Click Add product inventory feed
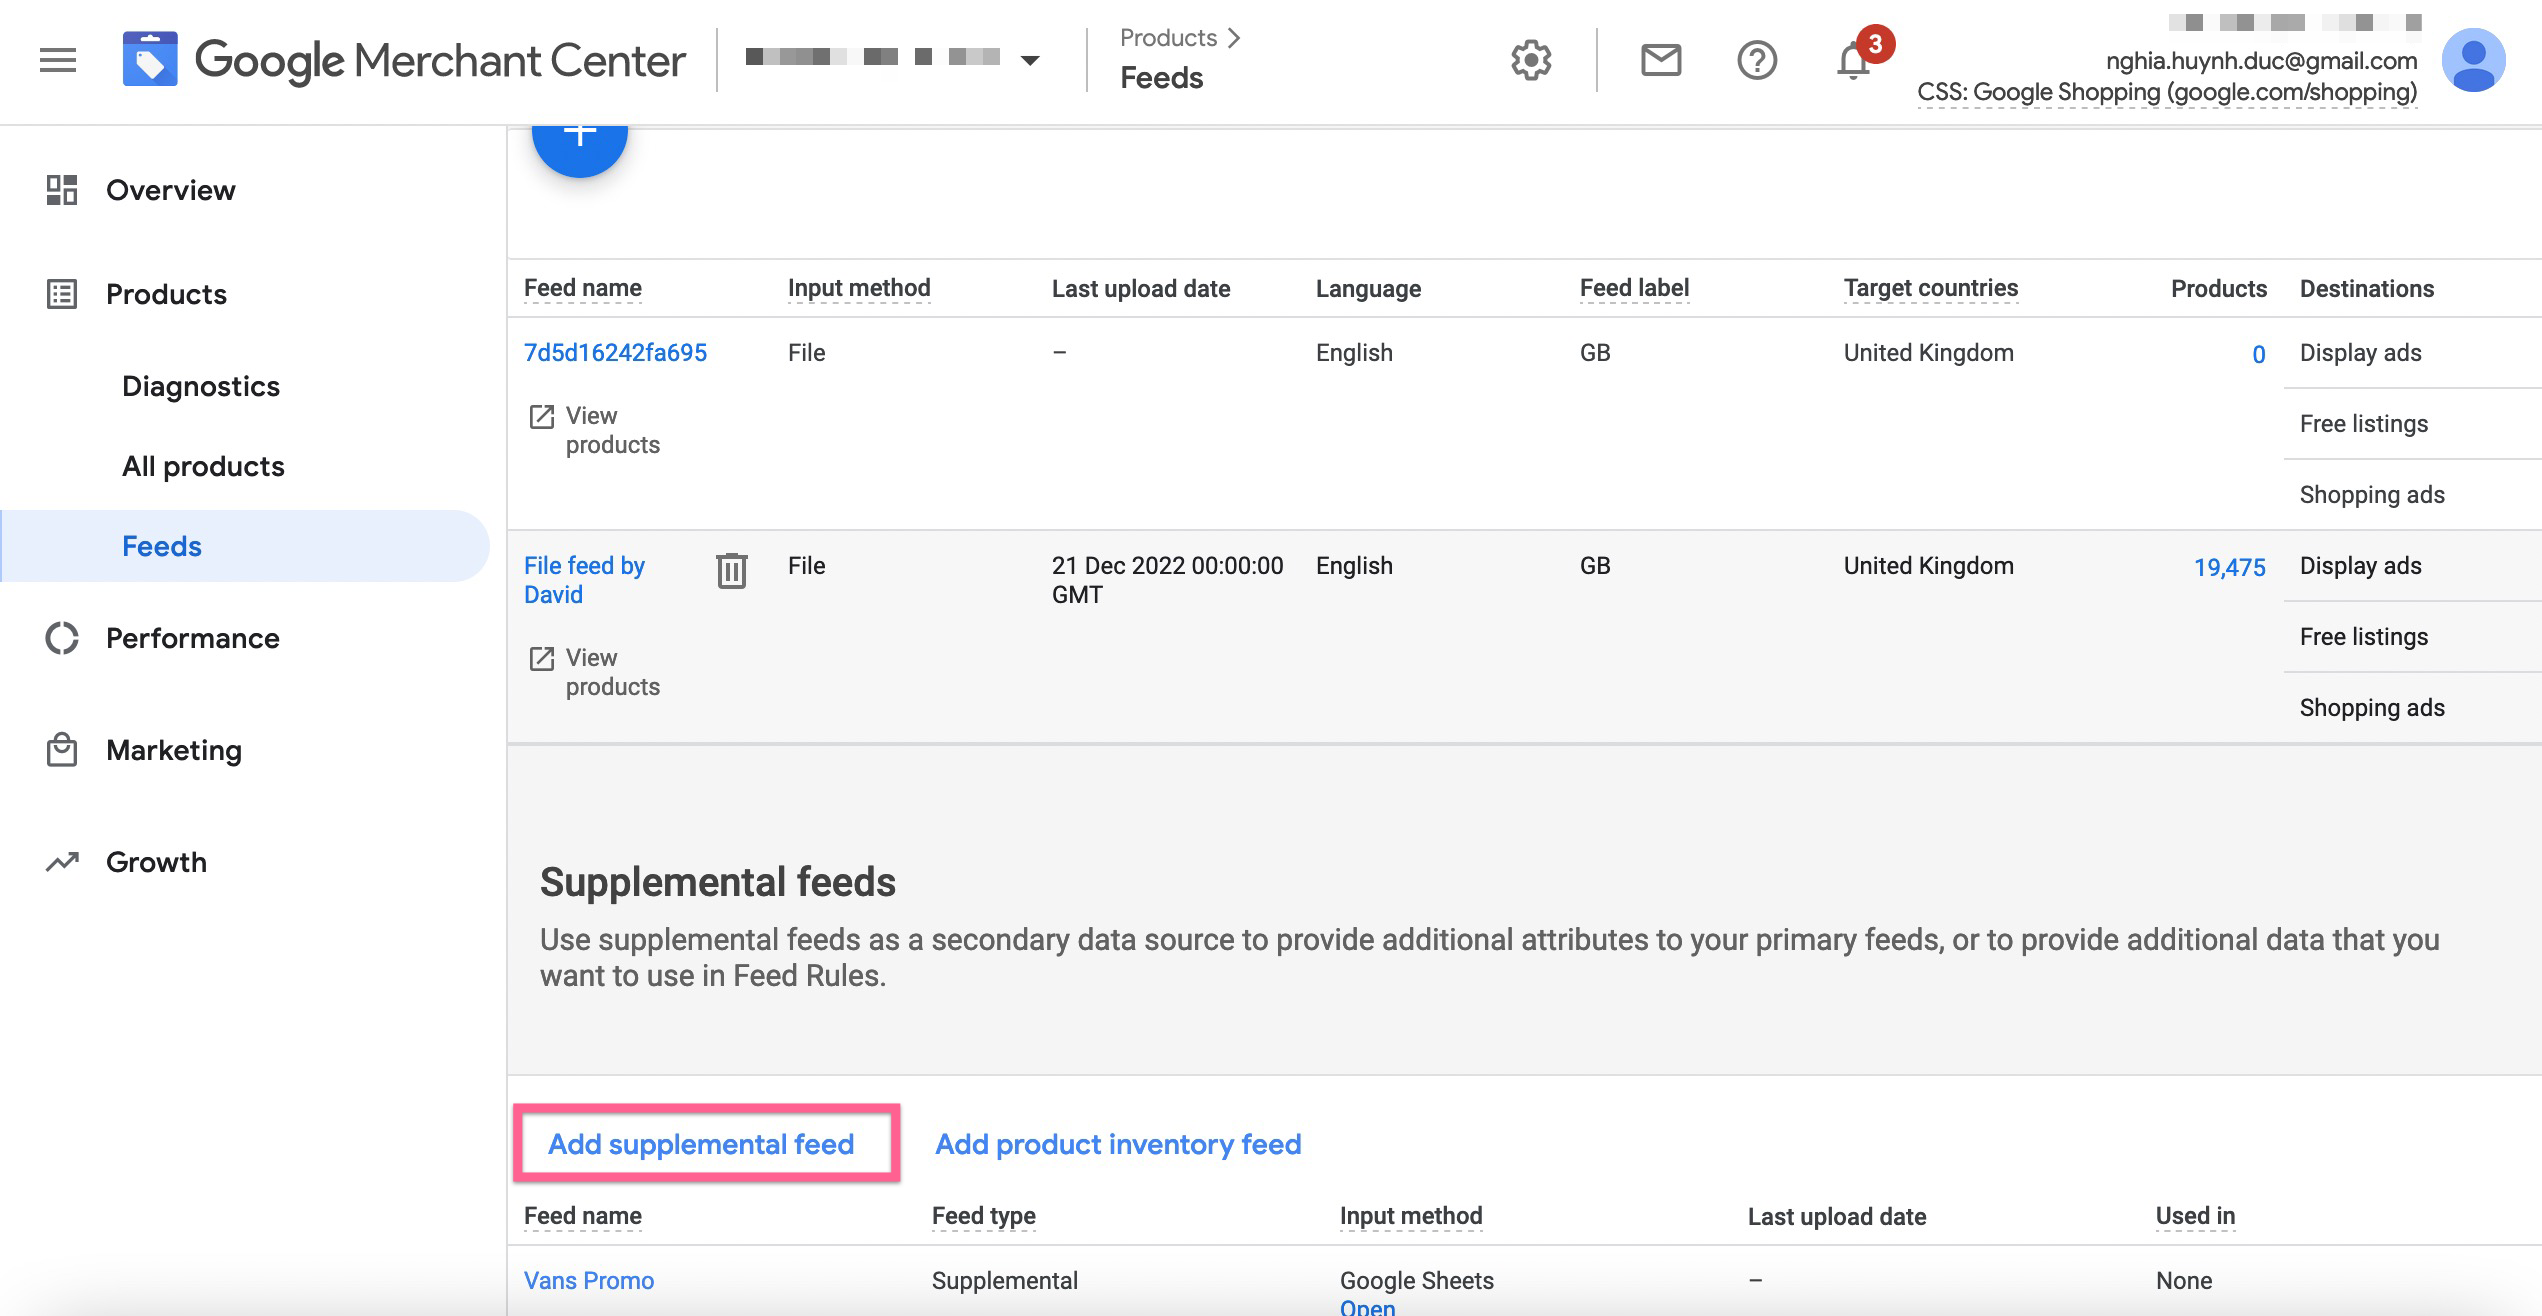The height and width of the screenshot is (1316, 2542). (1118, 1144)
